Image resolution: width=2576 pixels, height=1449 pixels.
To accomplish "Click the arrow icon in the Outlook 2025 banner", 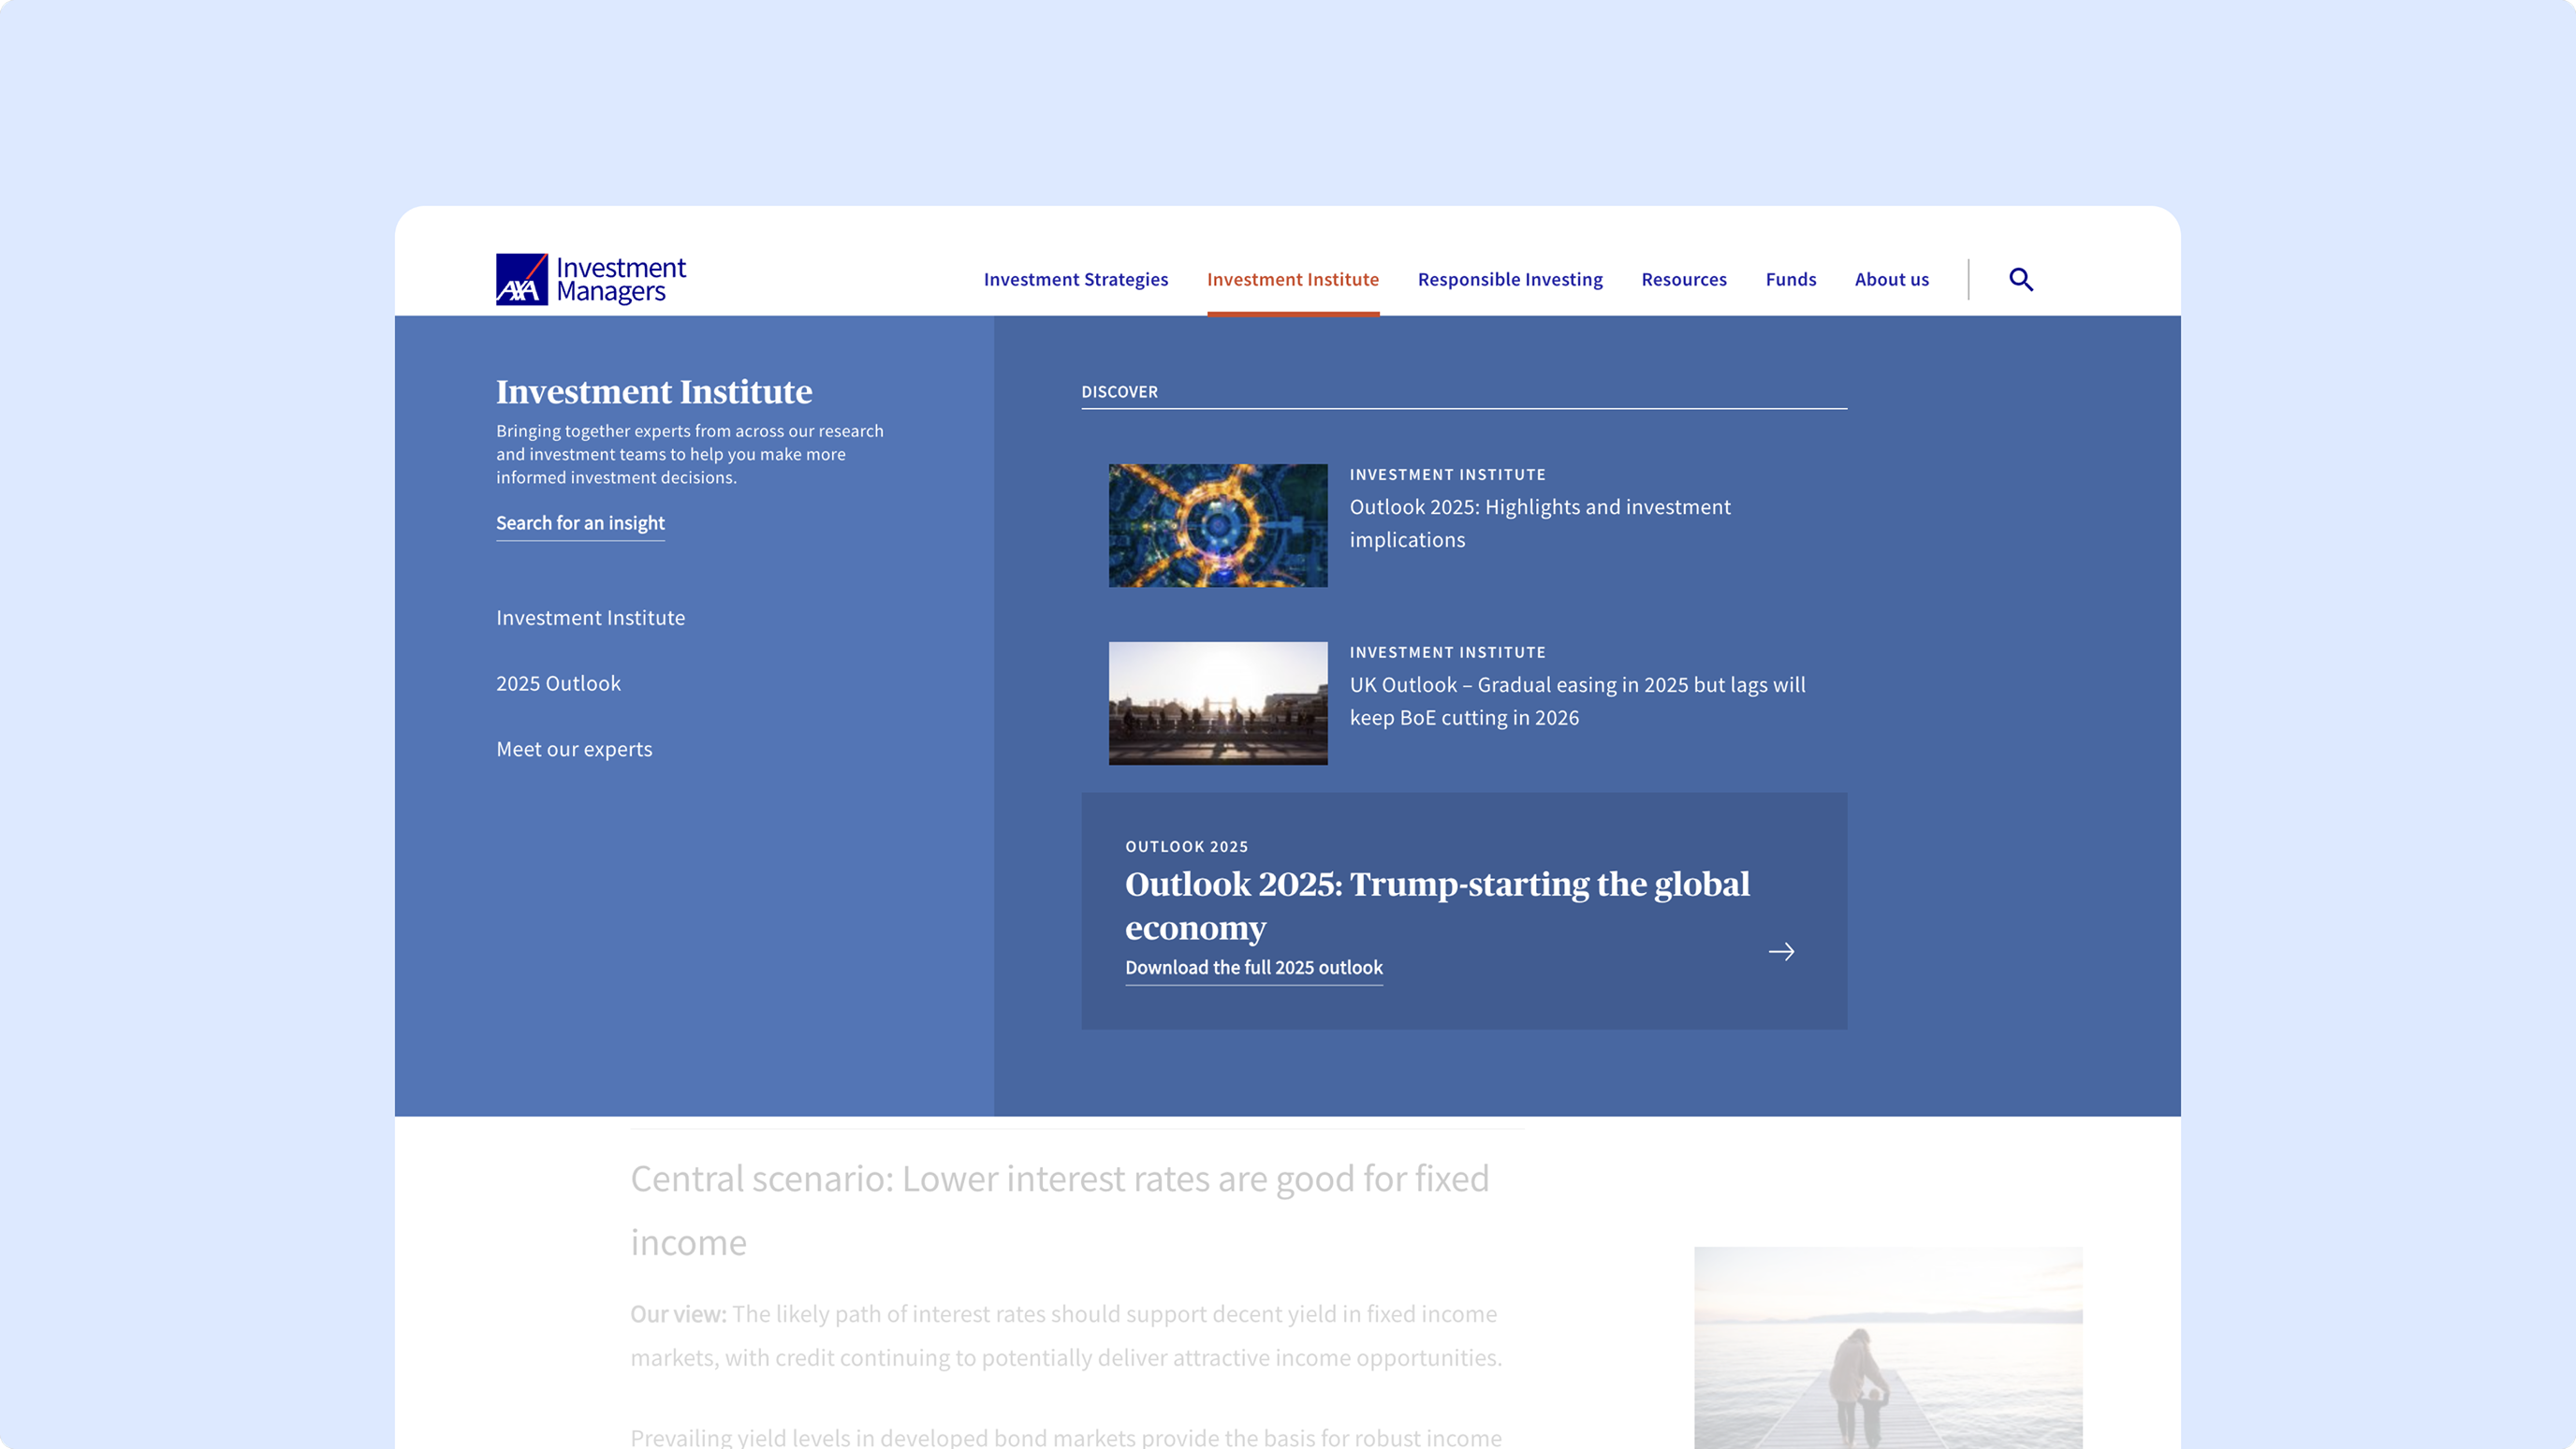I will (x=1781, y=952).
